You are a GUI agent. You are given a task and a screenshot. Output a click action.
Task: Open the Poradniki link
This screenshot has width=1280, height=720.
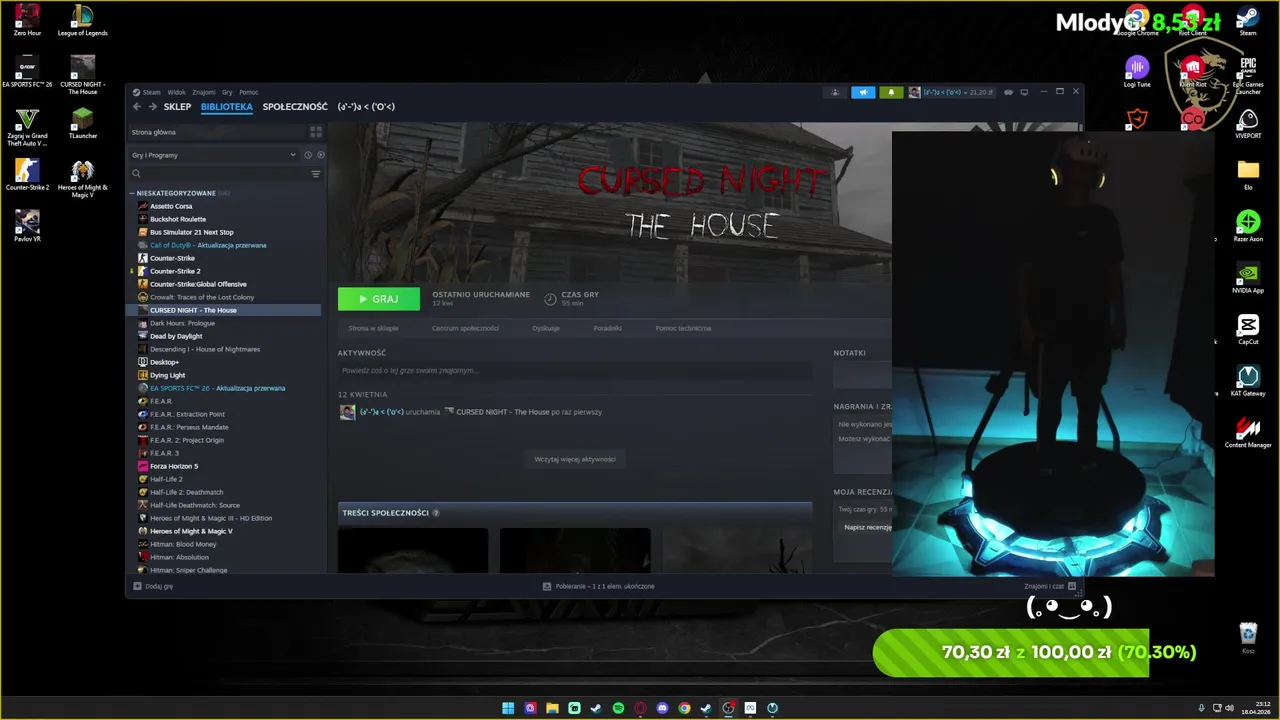pos(607,328)
